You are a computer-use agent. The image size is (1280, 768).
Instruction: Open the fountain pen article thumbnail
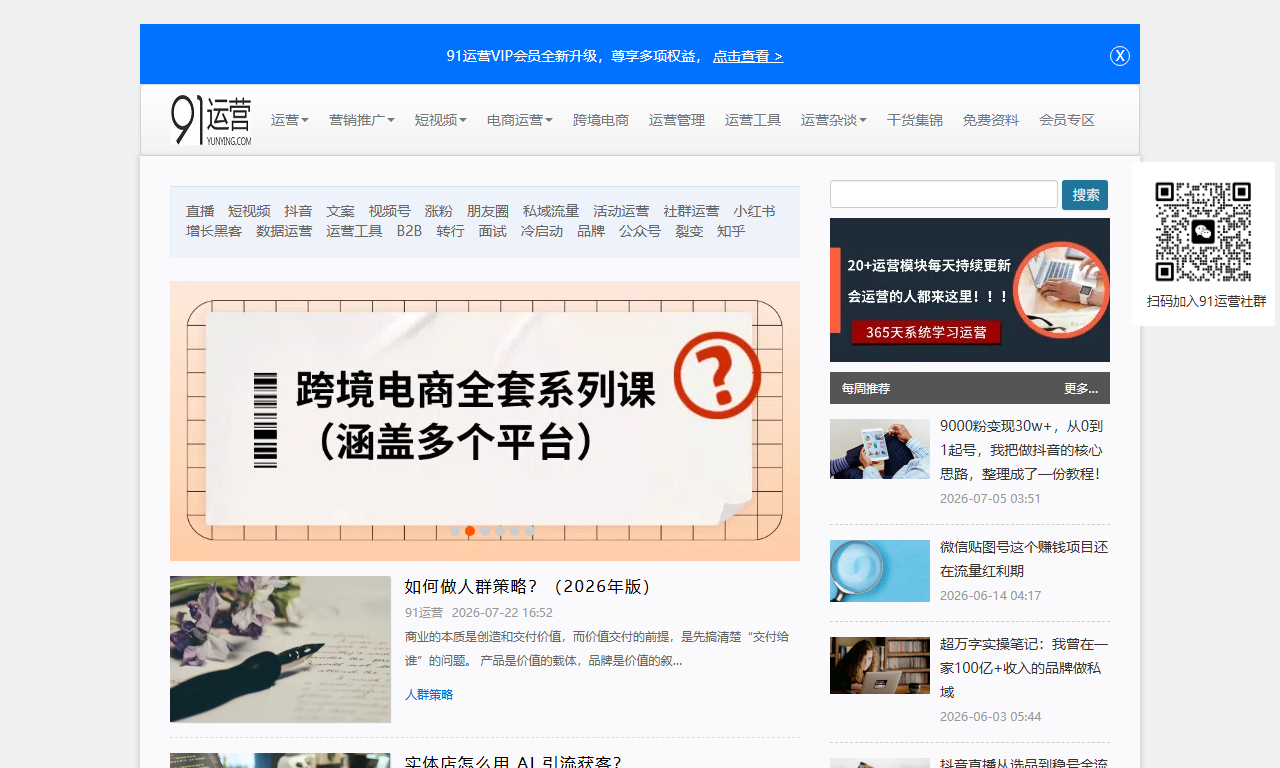tap(280, 649)
